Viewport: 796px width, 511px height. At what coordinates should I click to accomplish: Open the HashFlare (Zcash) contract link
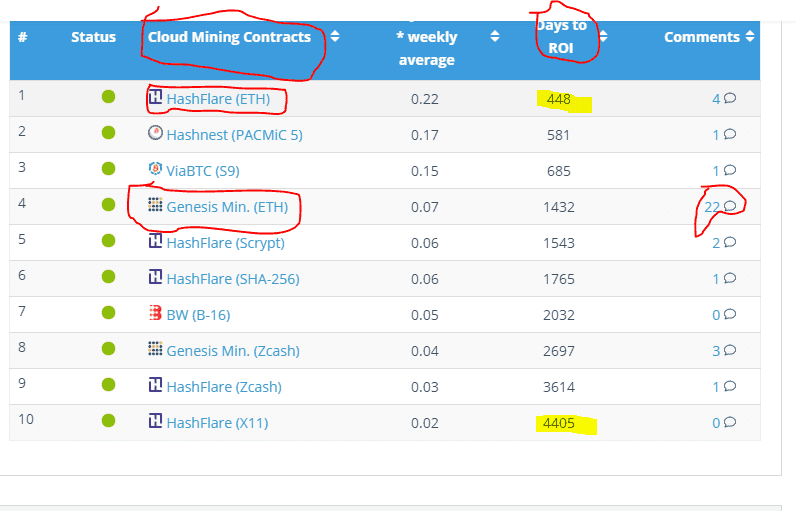pyautogui.click(x=224, y=387)
